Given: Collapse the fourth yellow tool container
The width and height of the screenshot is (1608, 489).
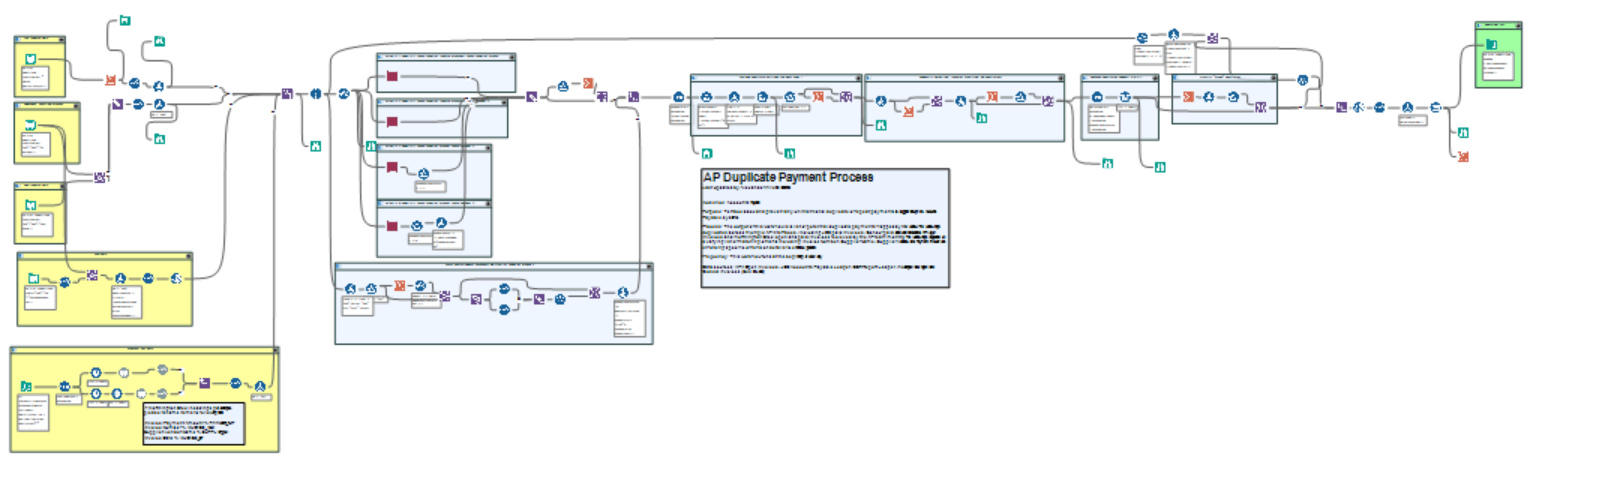Looking at the screenshot, I should (x=188, y=255).
